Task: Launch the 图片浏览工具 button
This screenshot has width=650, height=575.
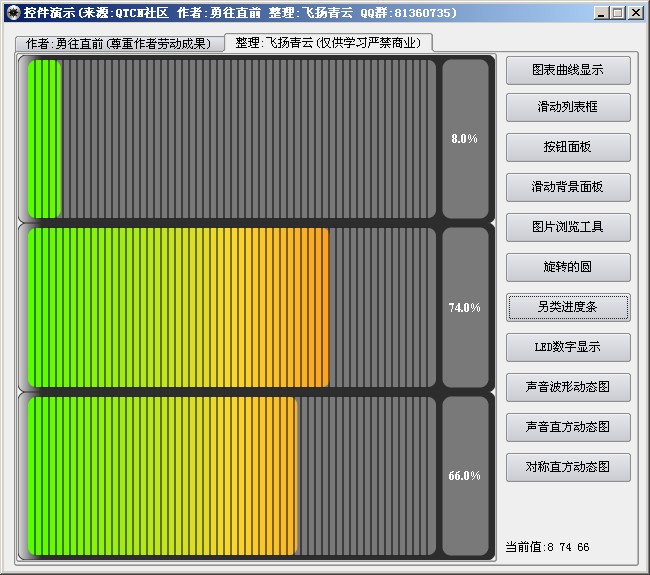Action: click(568, 227)
